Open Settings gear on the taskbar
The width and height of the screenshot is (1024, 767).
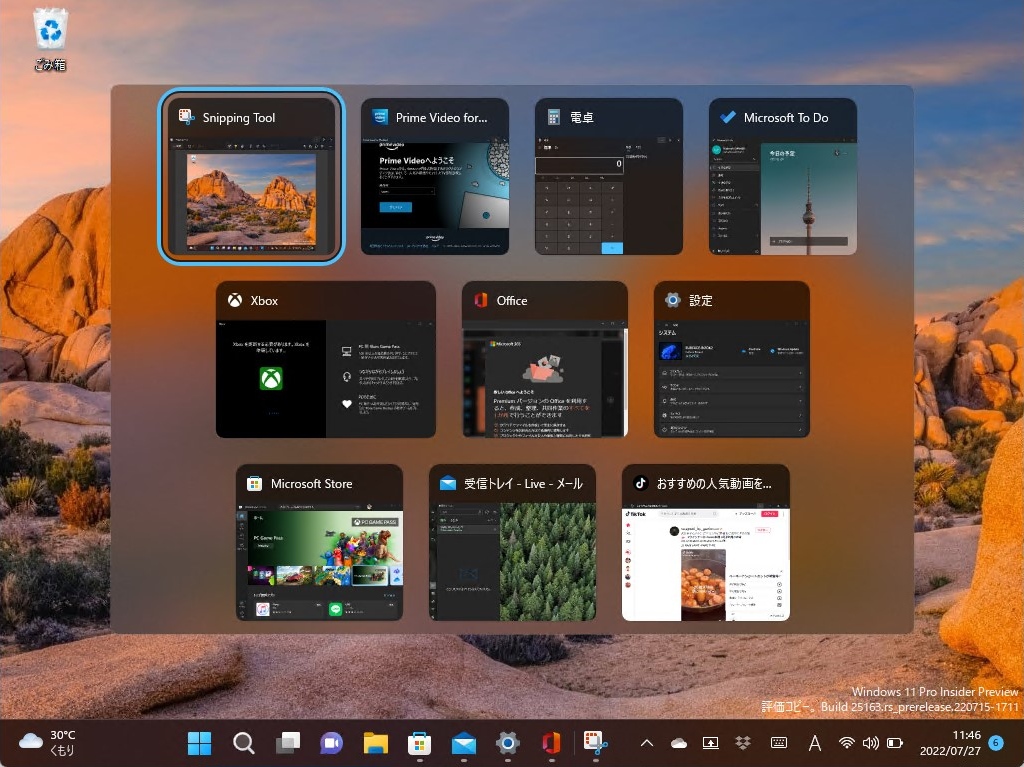(507, 743)
